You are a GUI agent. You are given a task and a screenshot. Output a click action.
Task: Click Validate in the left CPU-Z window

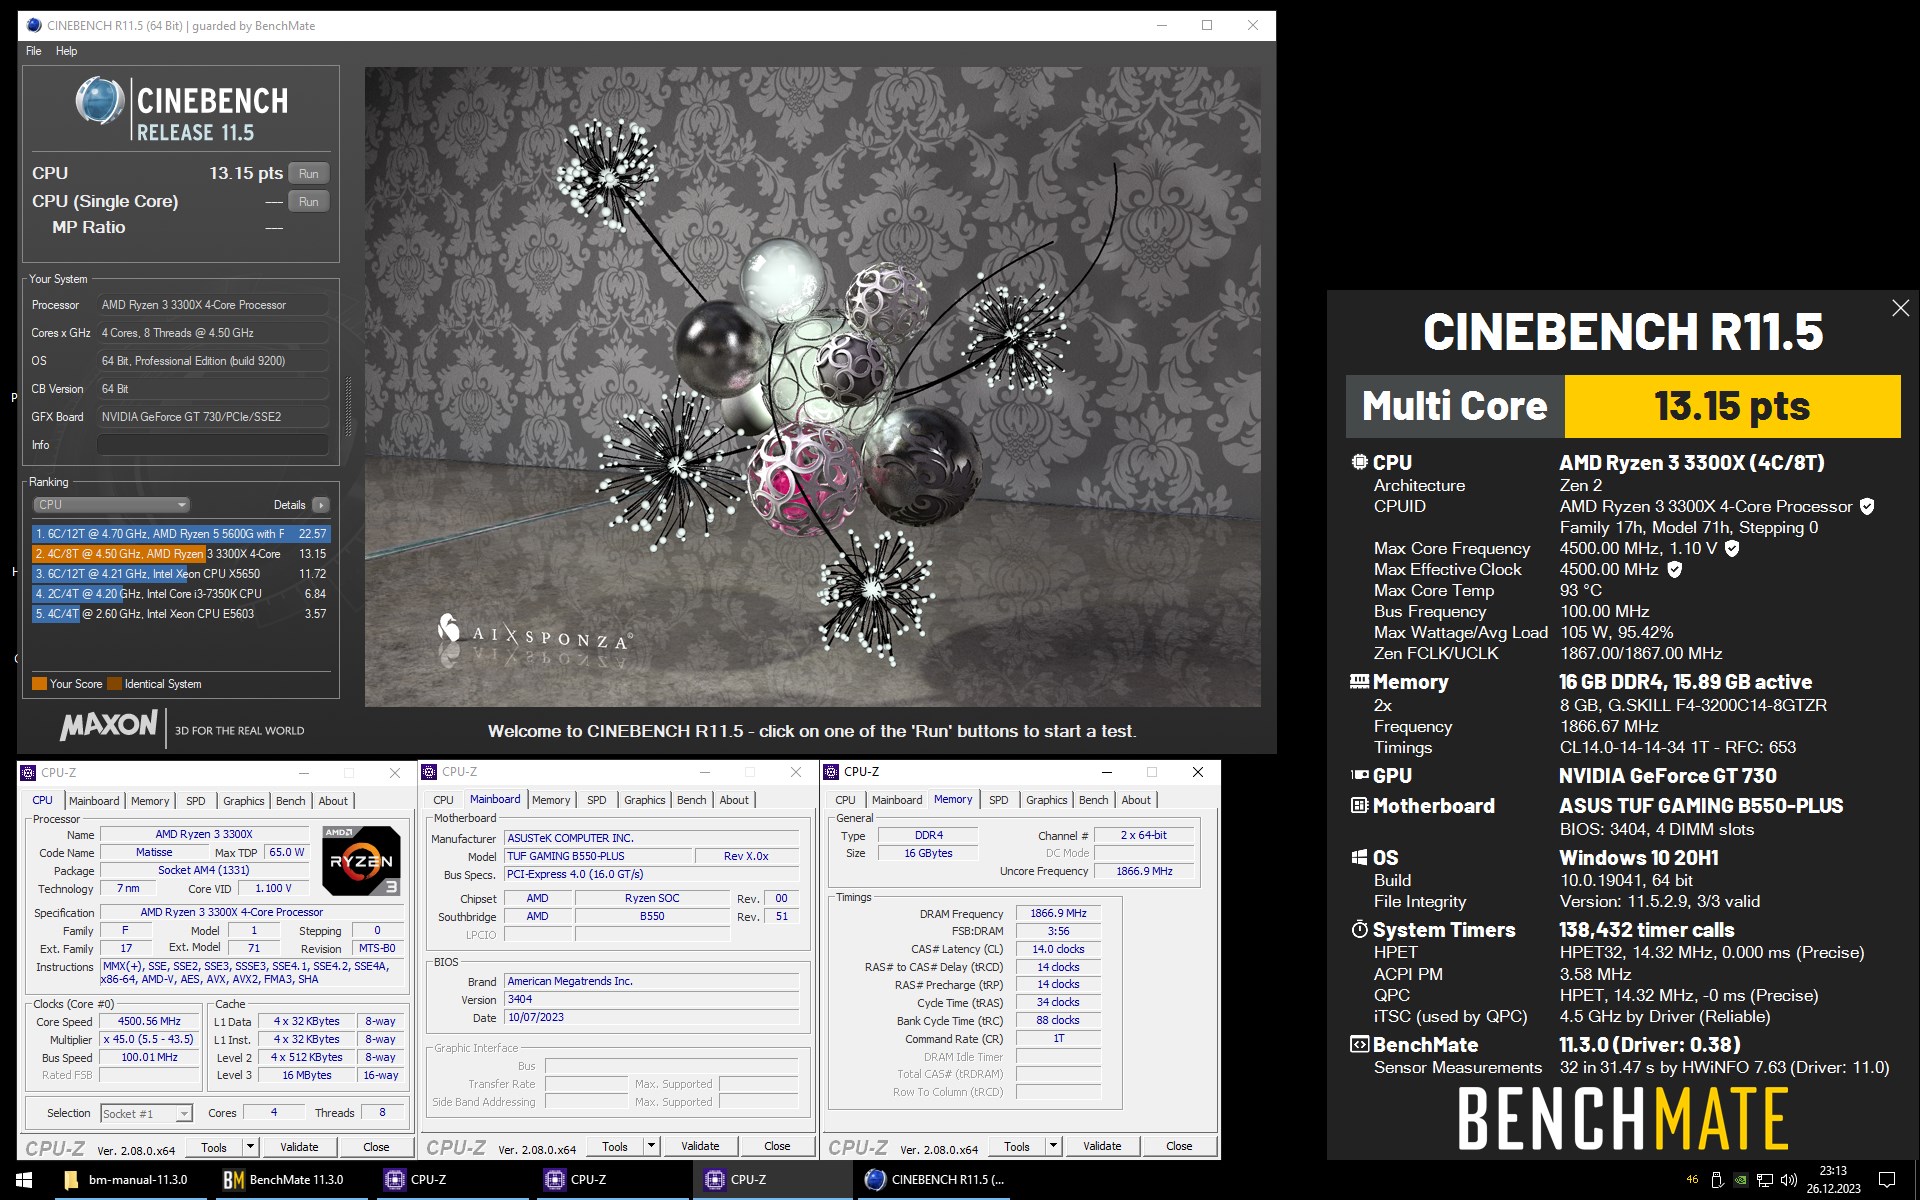click(x=299, y=1147)
